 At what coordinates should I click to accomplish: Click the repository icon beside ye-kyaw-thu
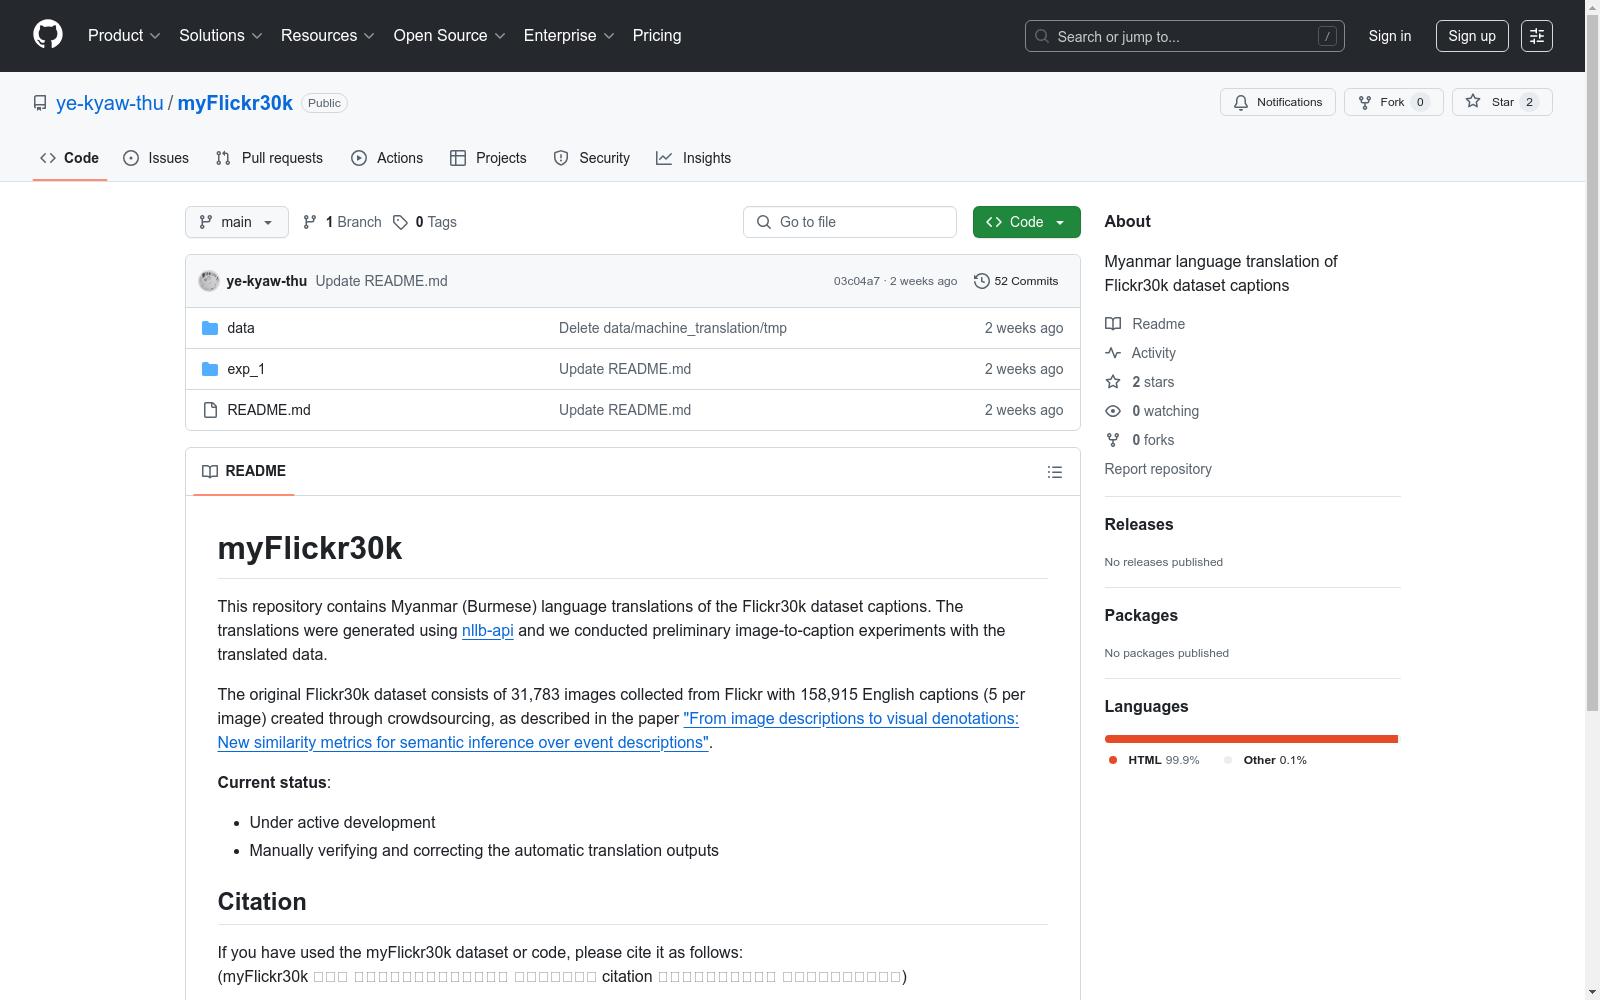coord(40,103)
